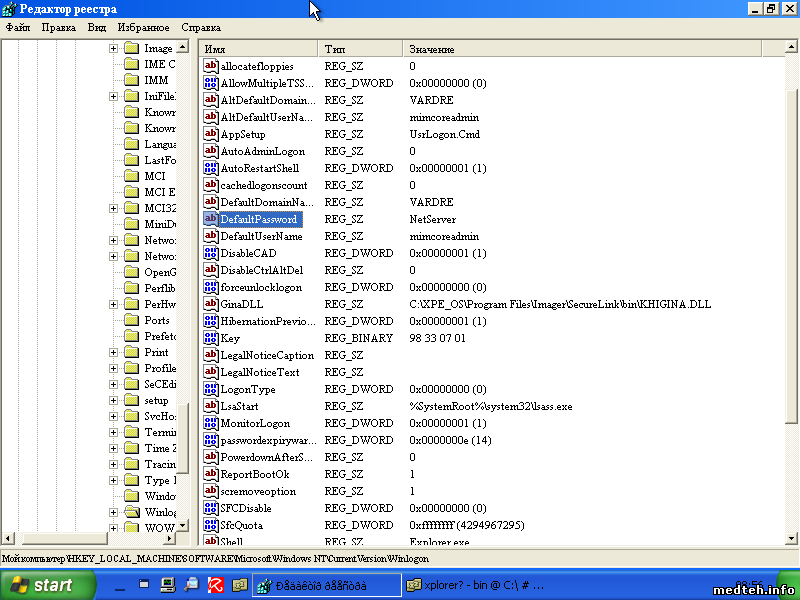Click the AutoRestartShell DWORD value icon
This screenshot has width=800, height=600.
click(211, 168)
